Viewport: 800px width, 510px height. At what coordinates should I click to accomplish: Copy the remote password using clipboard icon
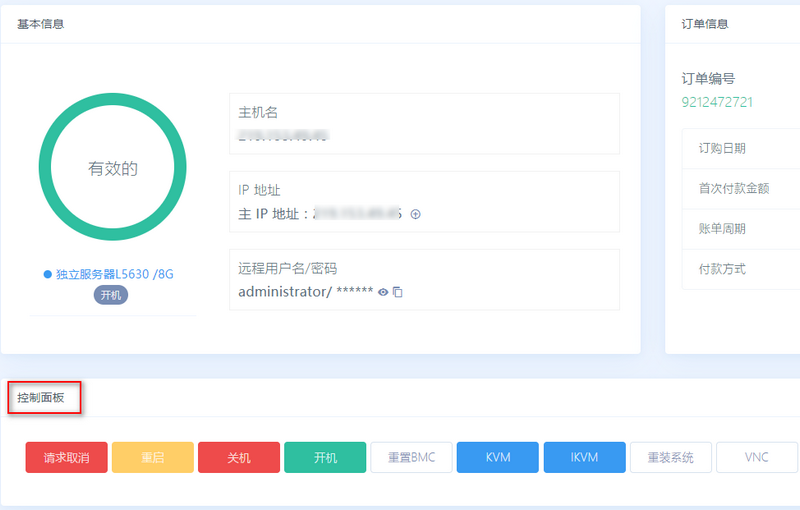click(398, 292)
